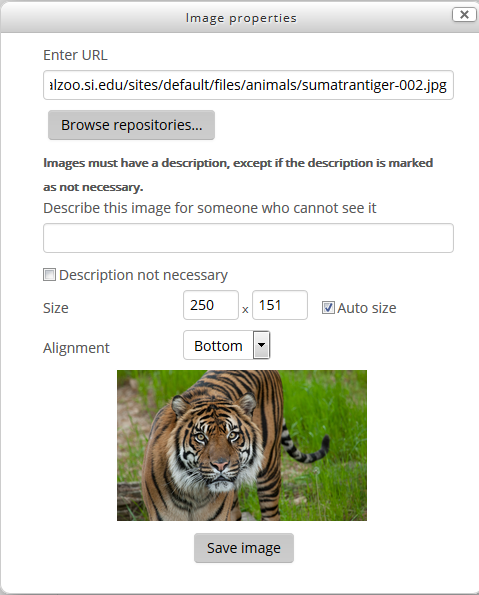The height and width of the screenshot is (595, 479).
Task: Click the Enter URL text field
Action: (248, 85)
